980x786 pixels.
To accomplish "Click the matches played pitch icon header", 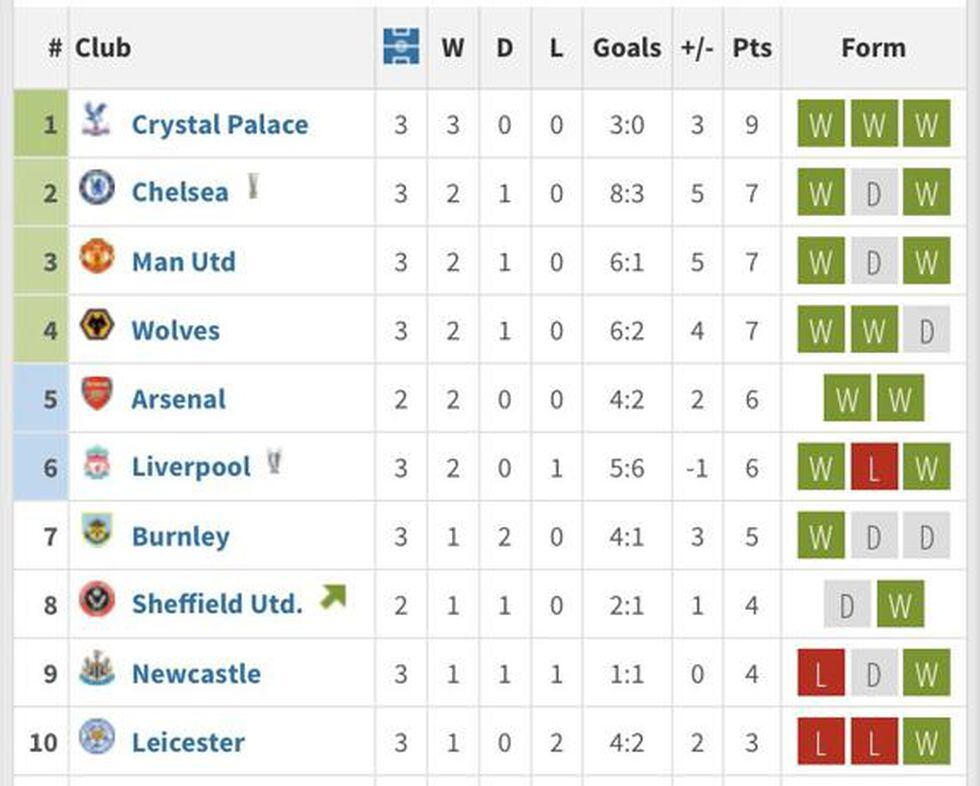I will pos(401,47).
